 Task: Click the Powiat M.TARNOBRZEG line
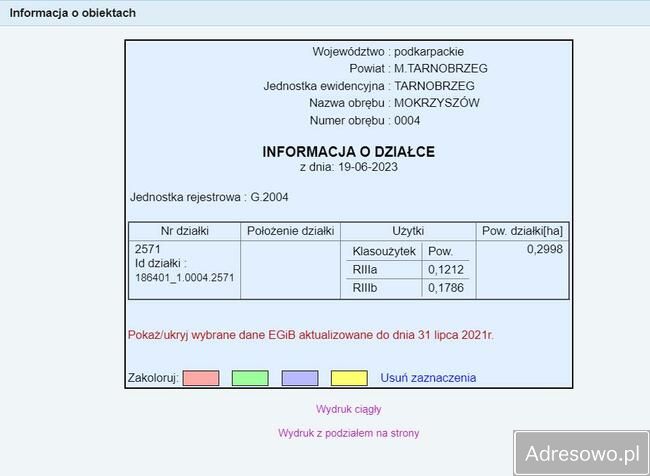point(418,68)
